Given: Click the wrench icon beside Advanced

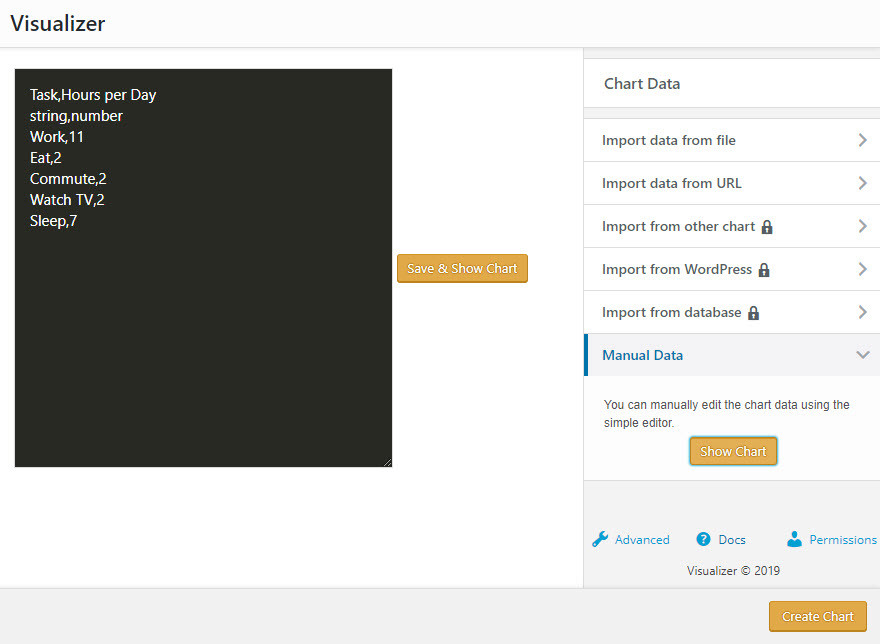Looking at the screenshot, I should (x=600, y=539).
